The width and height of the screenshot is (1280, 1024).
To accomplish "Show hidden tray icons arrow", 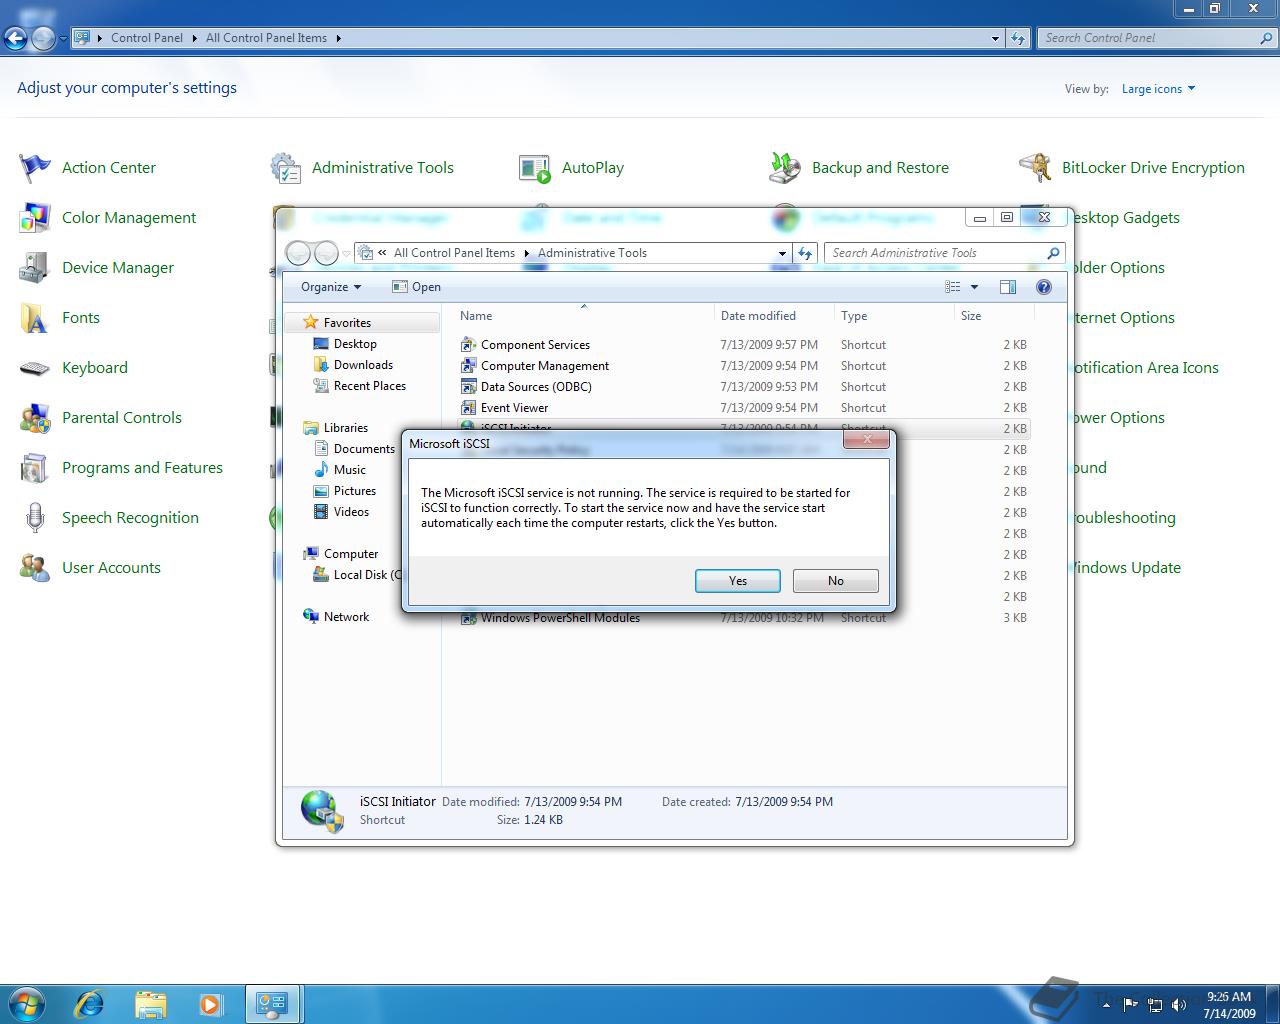I will click(x=1106, y=1005).
